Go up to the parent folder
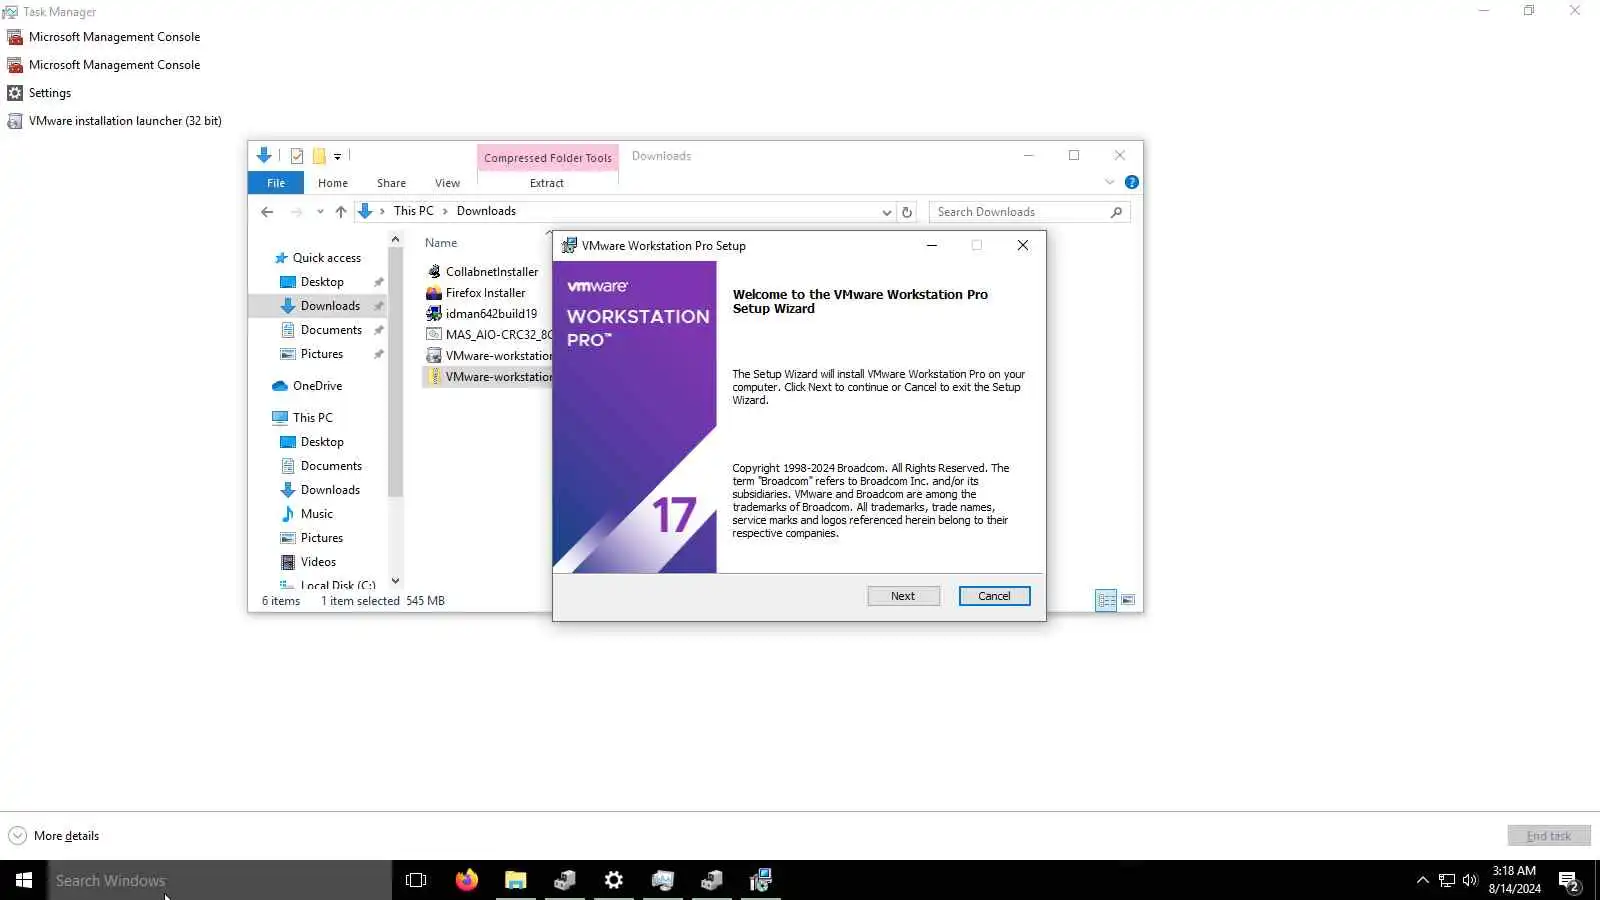 pyautogui.click(x=341, y=212)
